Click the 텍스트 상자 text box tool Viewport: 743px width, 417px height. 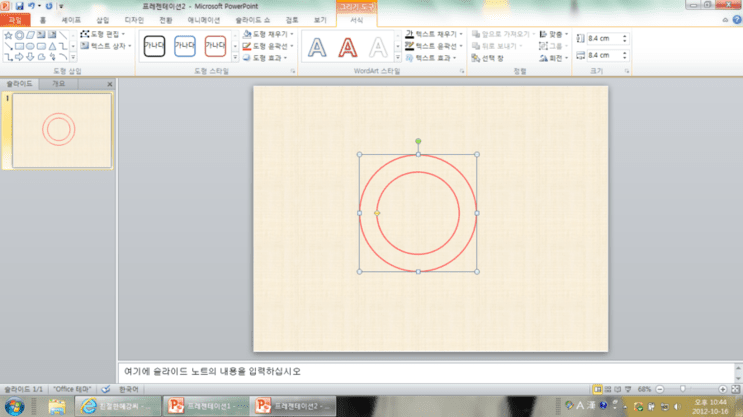[x=106, y=46]
